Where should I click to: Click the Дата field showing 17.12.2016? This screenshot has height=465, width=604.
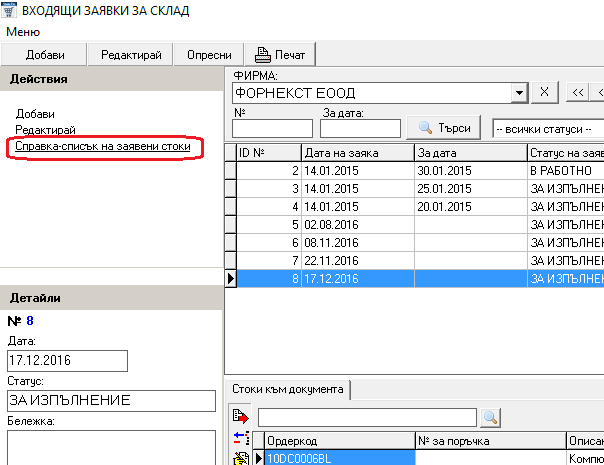pos(67,361)
